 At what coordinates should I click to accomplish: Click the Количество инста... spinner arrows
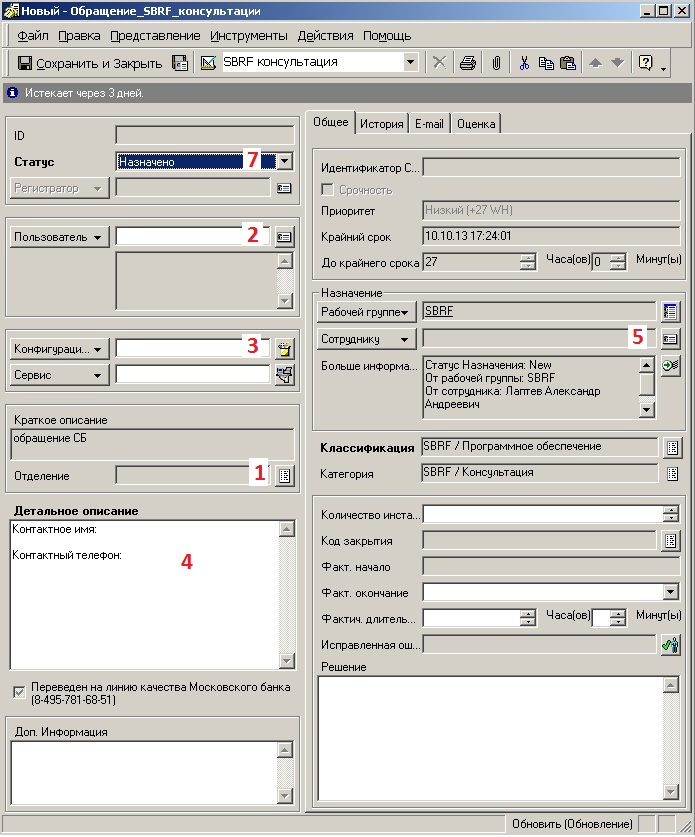click(x=670, y=514)
